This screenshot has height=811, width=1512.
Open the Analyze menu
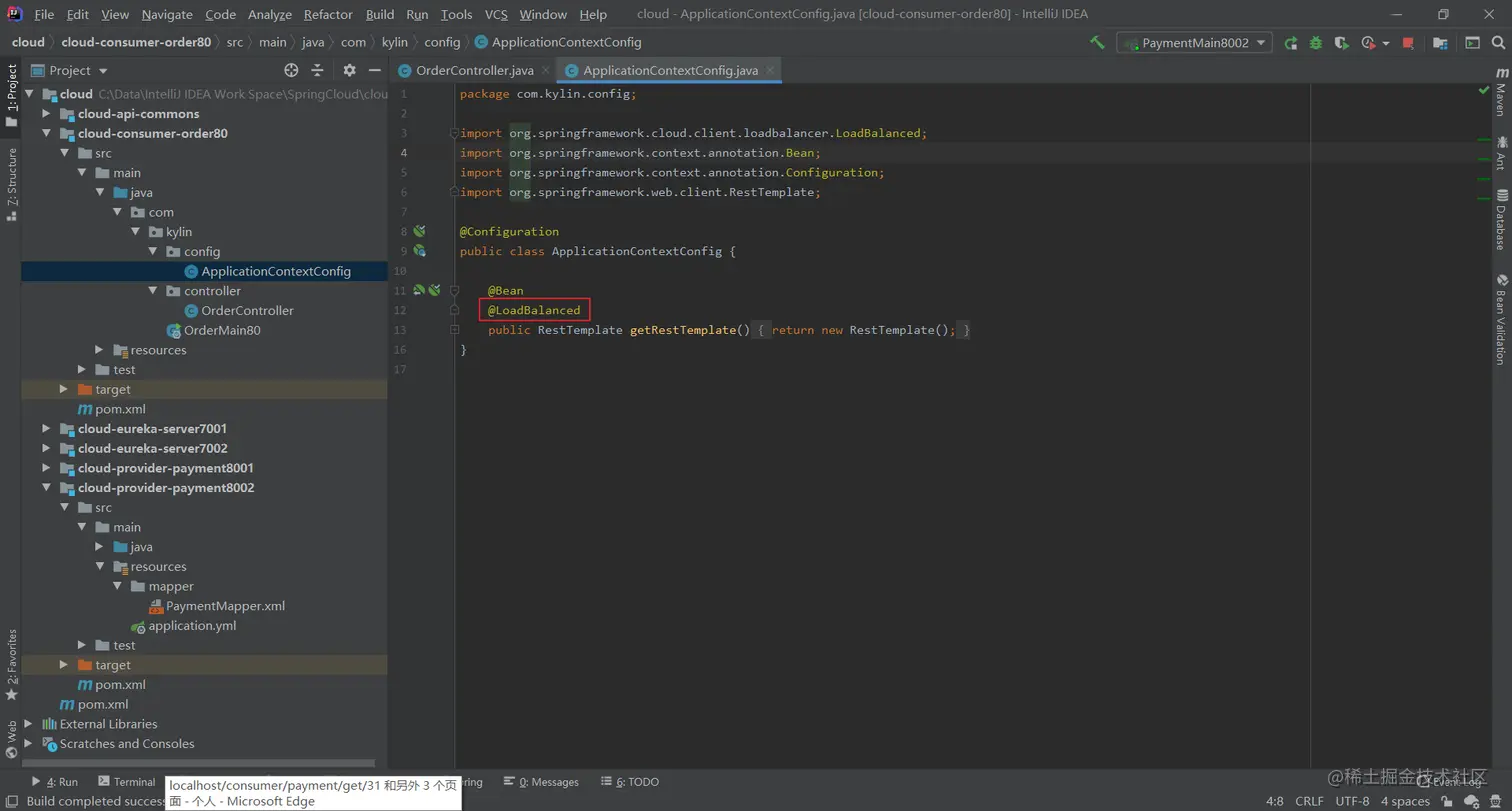(269, 14)
